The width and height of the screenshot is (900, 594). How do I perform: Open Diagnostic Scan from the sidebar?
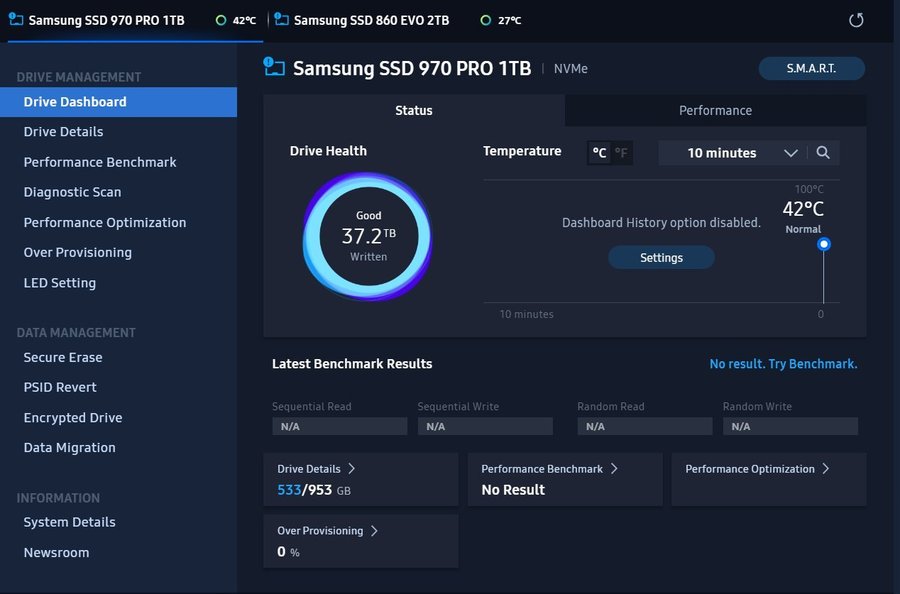tap(72, 192)
